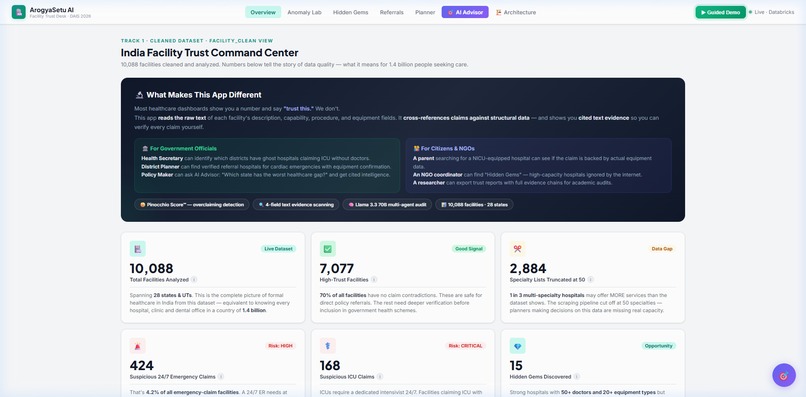Click the Risk: HIGH badge
Screen dimensions: 806x397
280,346
